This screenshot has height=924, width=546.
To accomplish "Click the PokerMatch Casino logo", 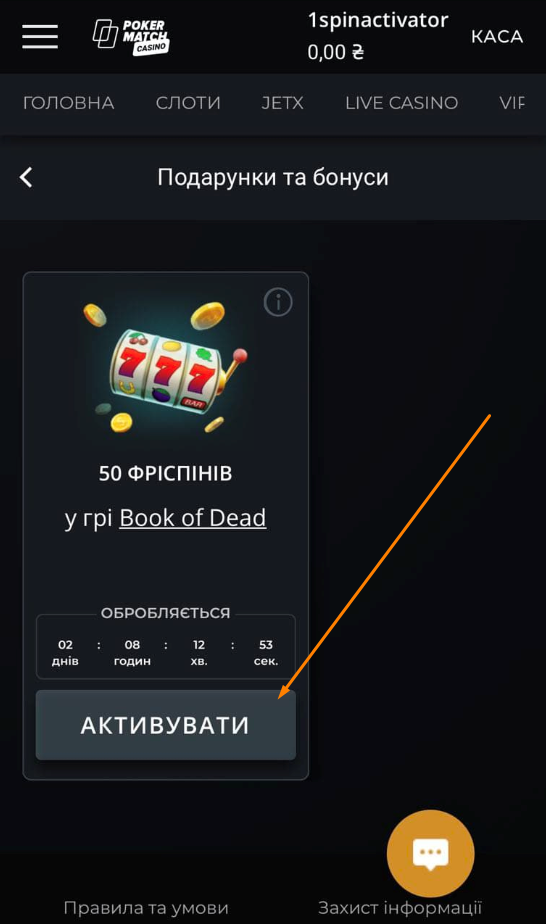I will tap(131, 37).
